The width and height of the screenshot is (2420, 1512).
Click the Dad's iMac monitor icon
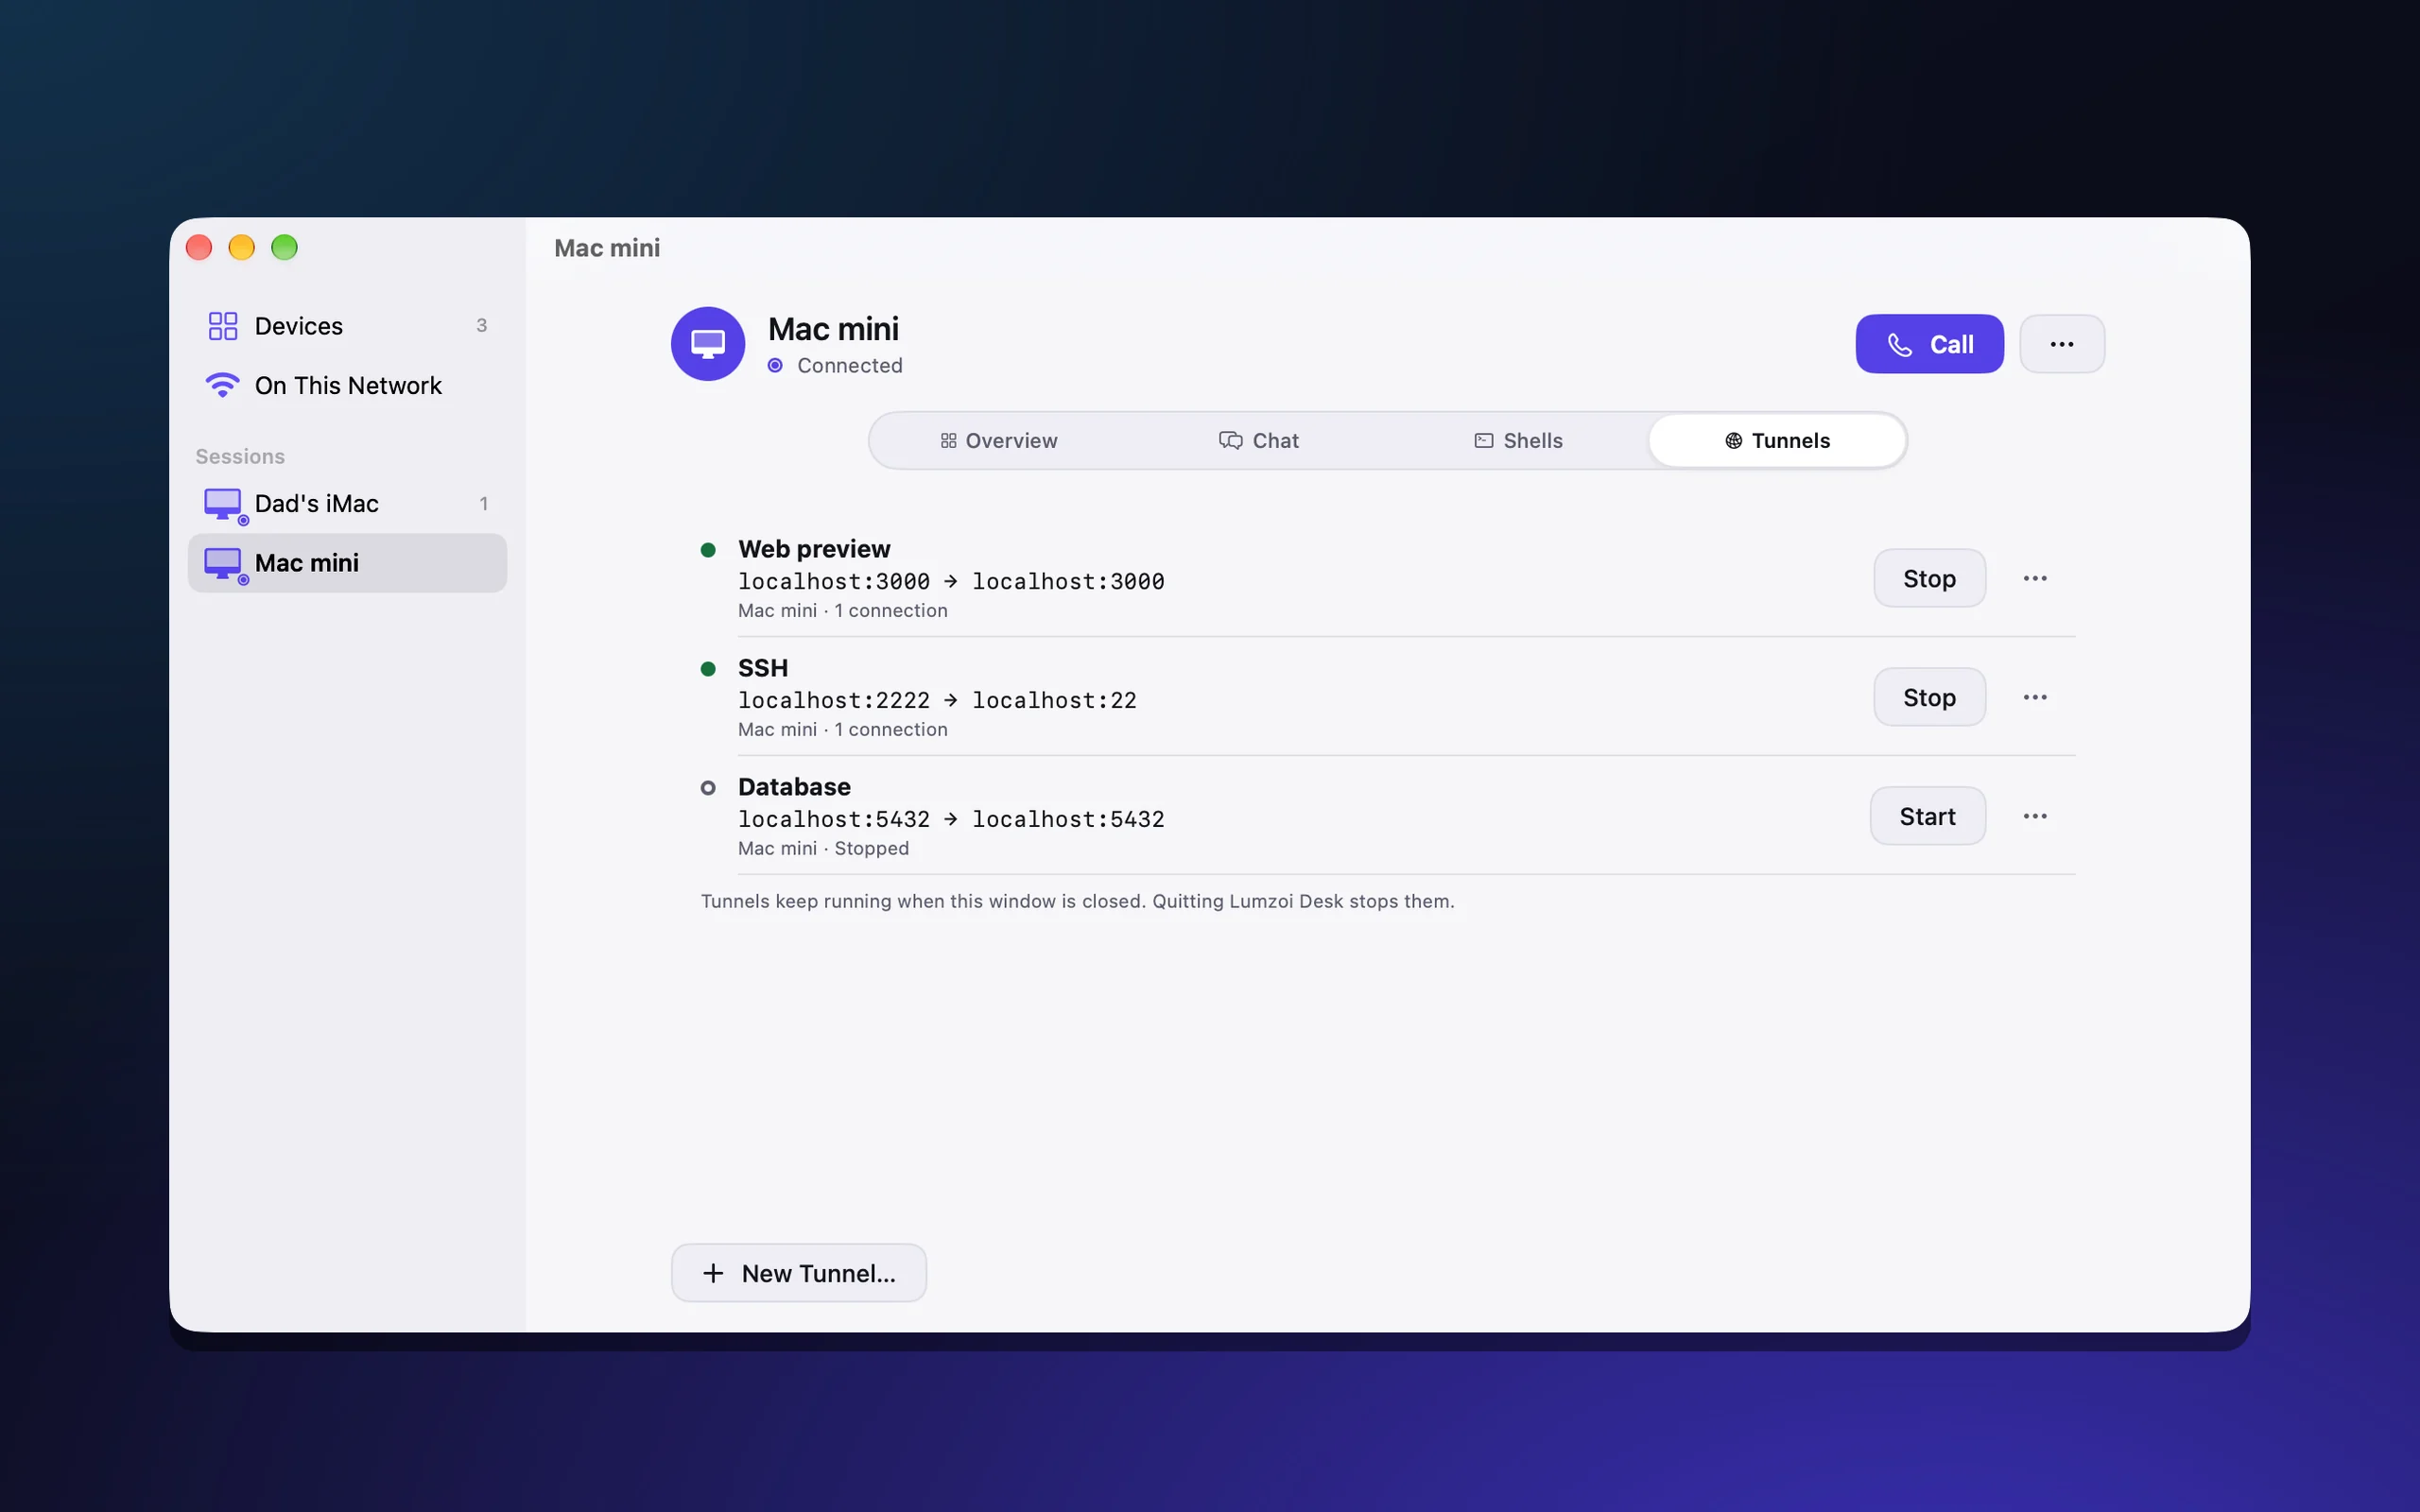224,505
